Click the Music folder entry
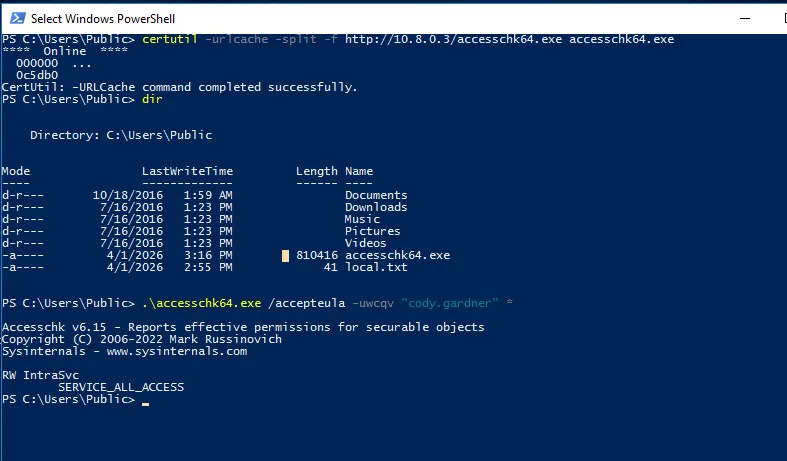The image size is (787, 461). [362, 219]
